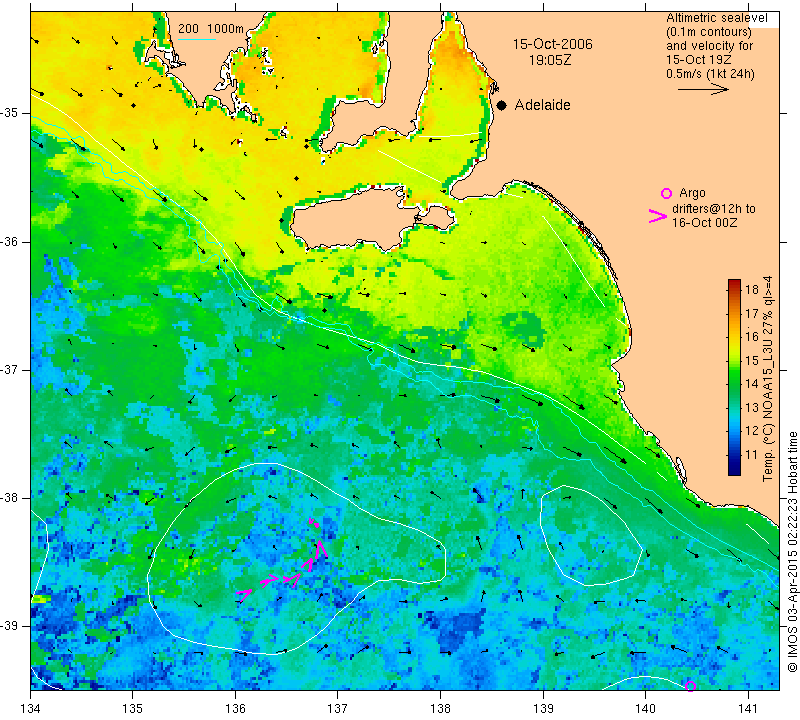The height and width of the screenshot is (720, 800).
Task: Click the 15 degree green-yellow colorbar section
Action: 734,360
